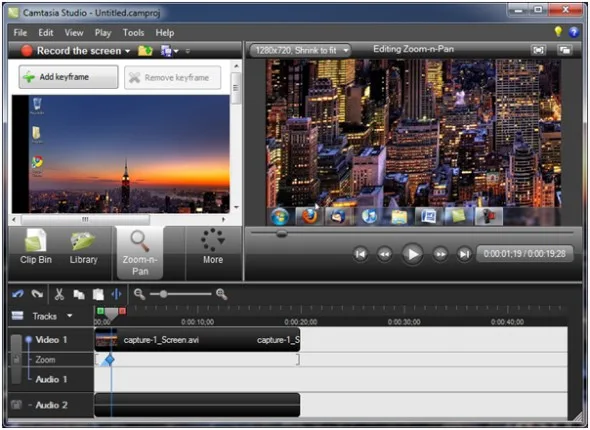
Task: Click the Cut scissors icon in timeline toolbar
Action: pos(59,294)
